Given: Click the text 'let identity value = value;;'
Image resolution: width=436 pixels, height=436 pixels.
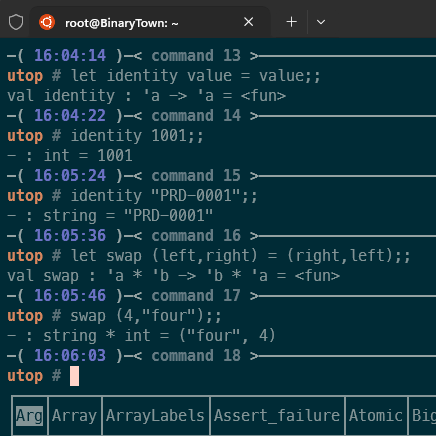Looking at the screenshot, I should [x=196, y=76].
